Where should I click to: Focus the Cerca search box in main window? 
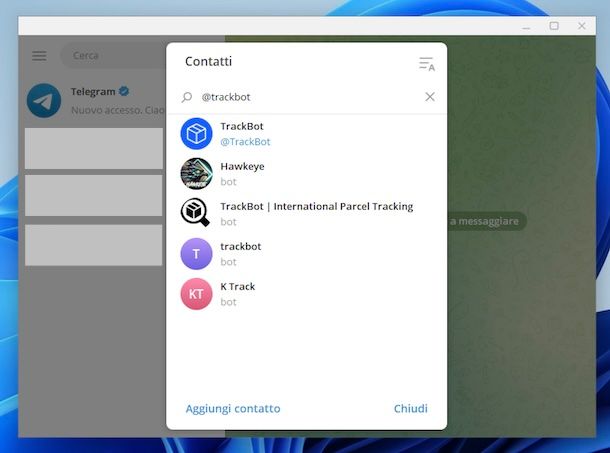(114, 56)
